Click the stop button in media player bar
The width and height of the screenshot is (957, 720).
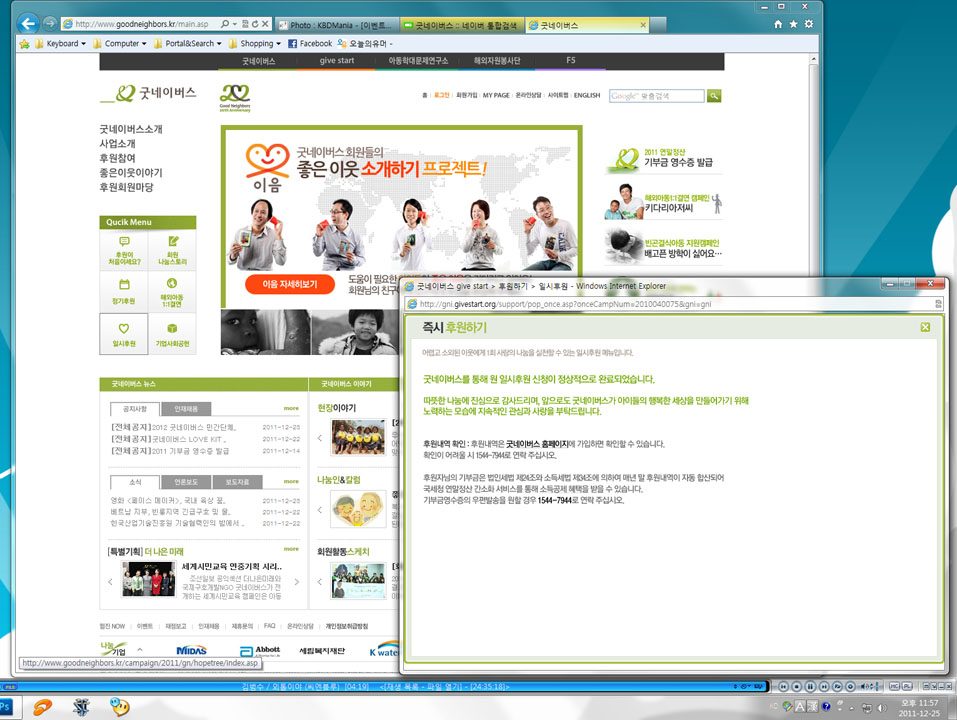click(796, 686)
